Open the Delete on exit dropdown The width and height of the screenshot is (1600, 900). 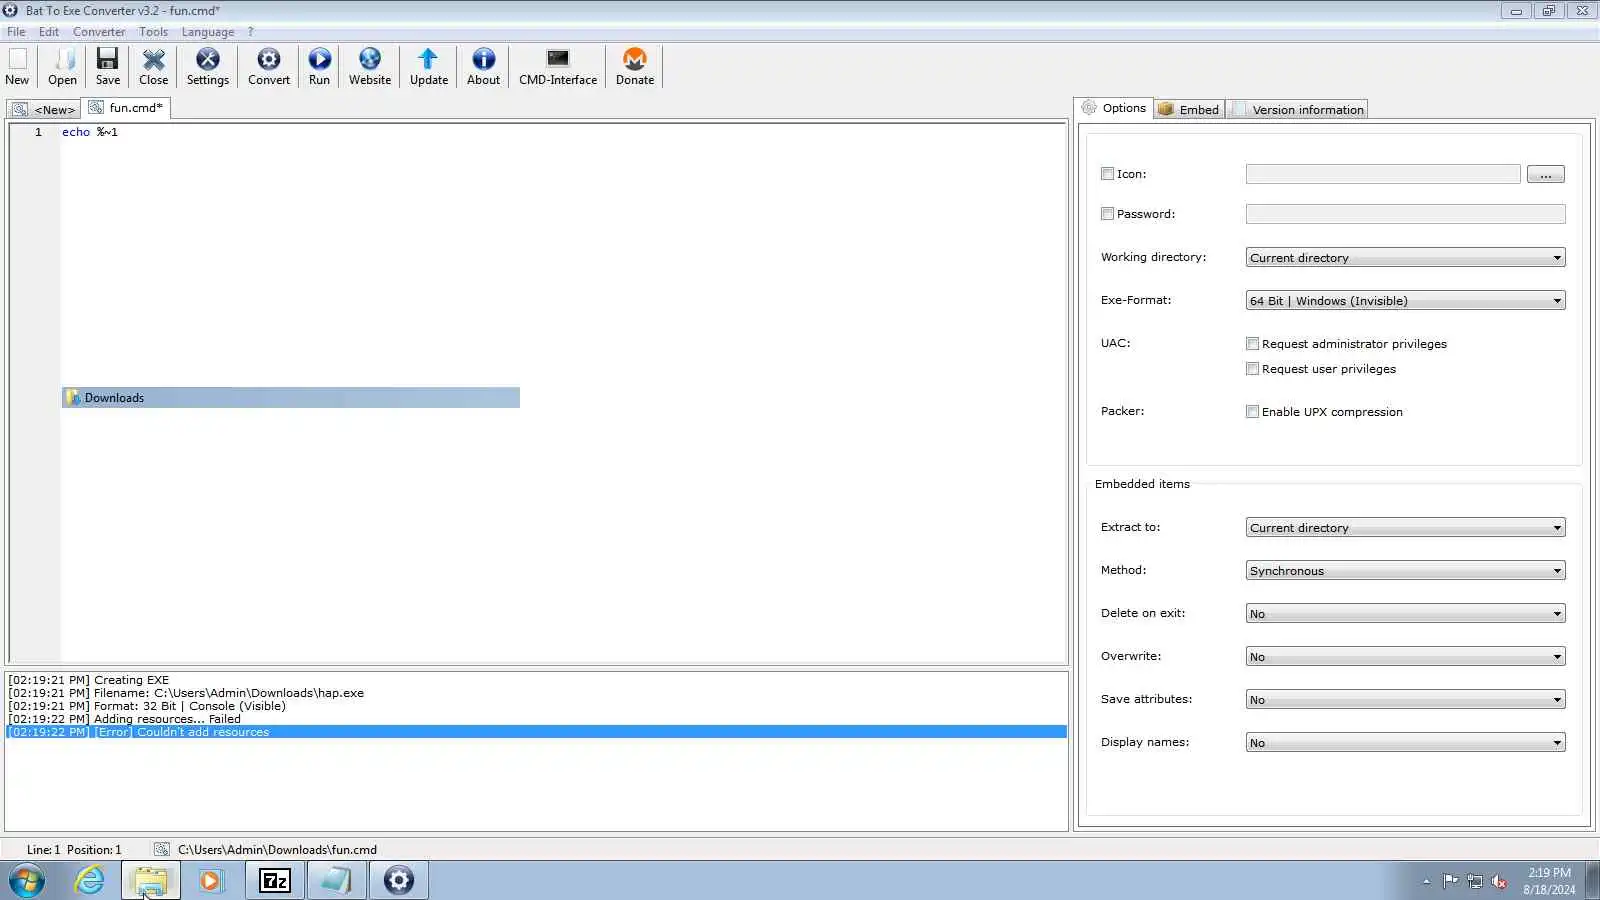(x=1405, y=614)
